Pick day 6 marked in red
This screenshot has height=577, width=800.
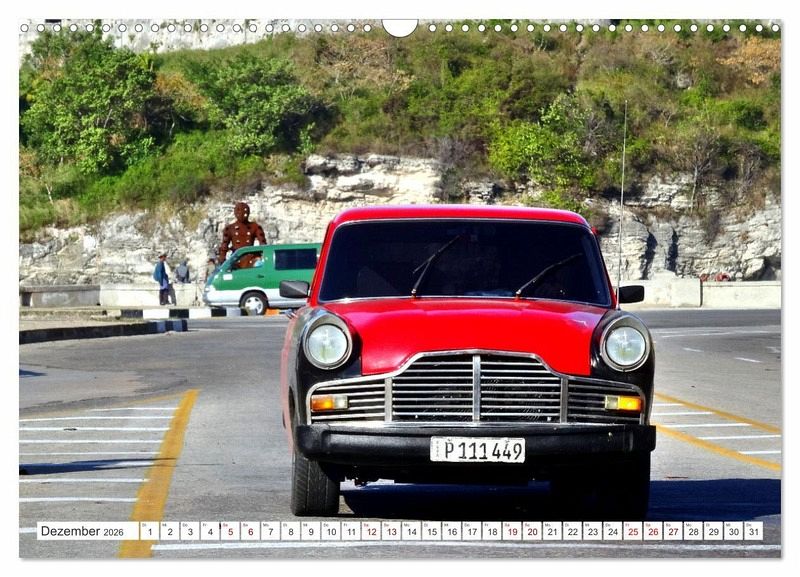click(x=250, y=531)
